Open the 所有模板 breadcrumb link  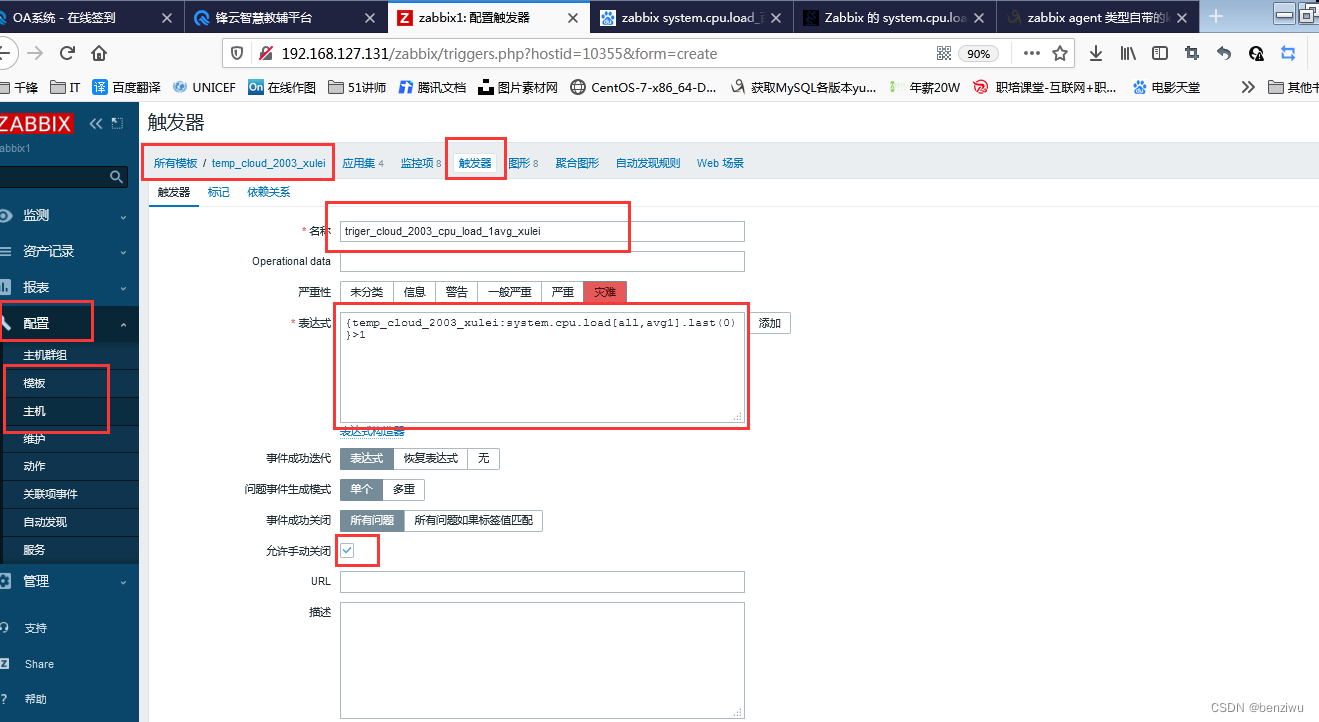[176, 163]
